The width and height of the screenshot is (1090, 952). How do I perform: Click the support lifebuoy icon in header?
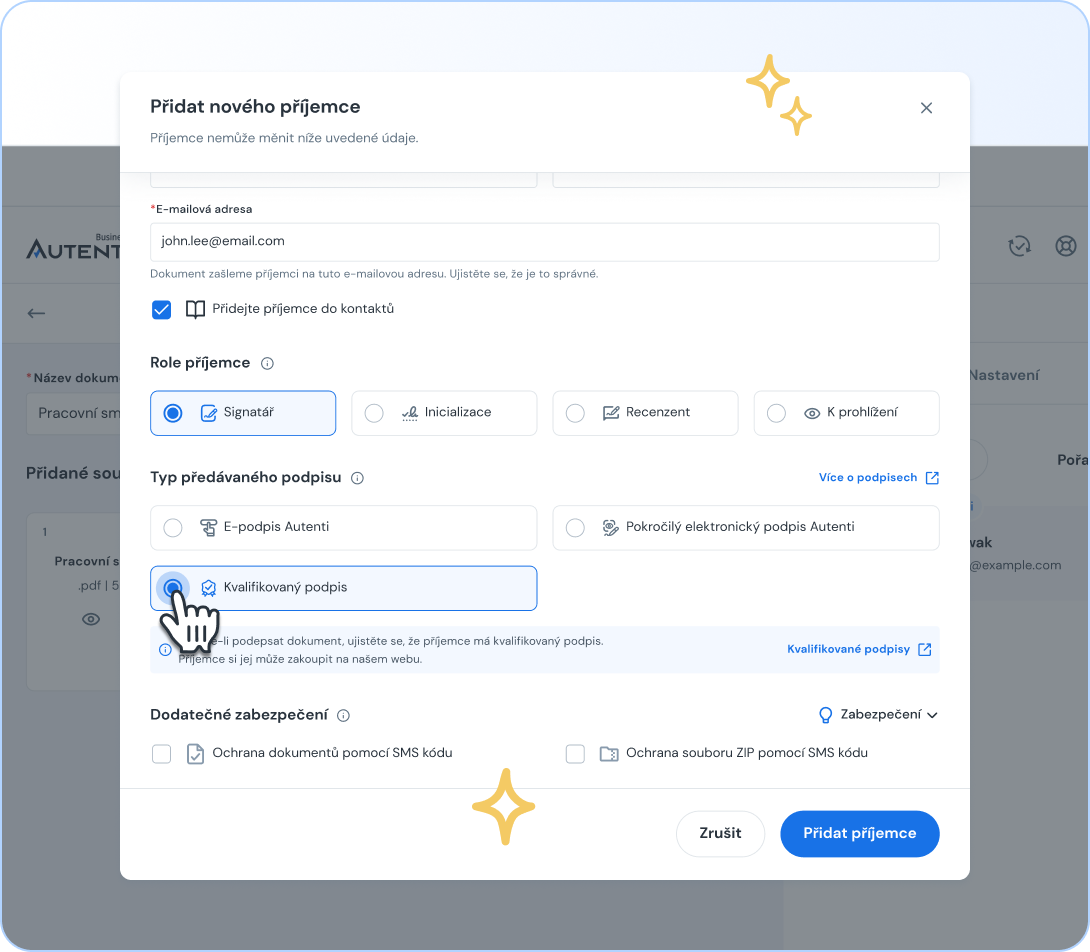(1066, 245)
